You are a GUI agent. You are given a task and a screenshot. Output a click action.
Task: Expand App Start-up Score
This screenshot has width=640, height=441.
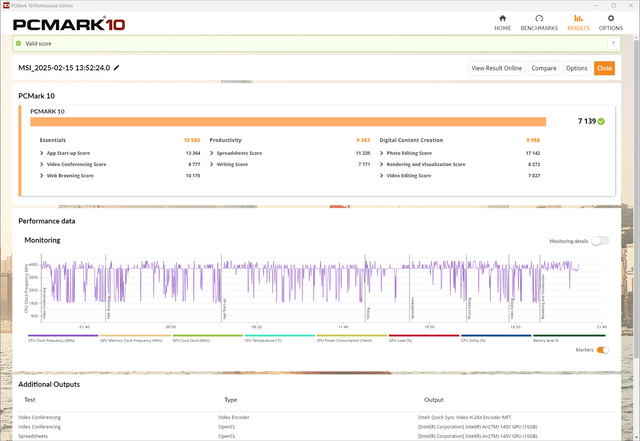(x=42, y=153)
